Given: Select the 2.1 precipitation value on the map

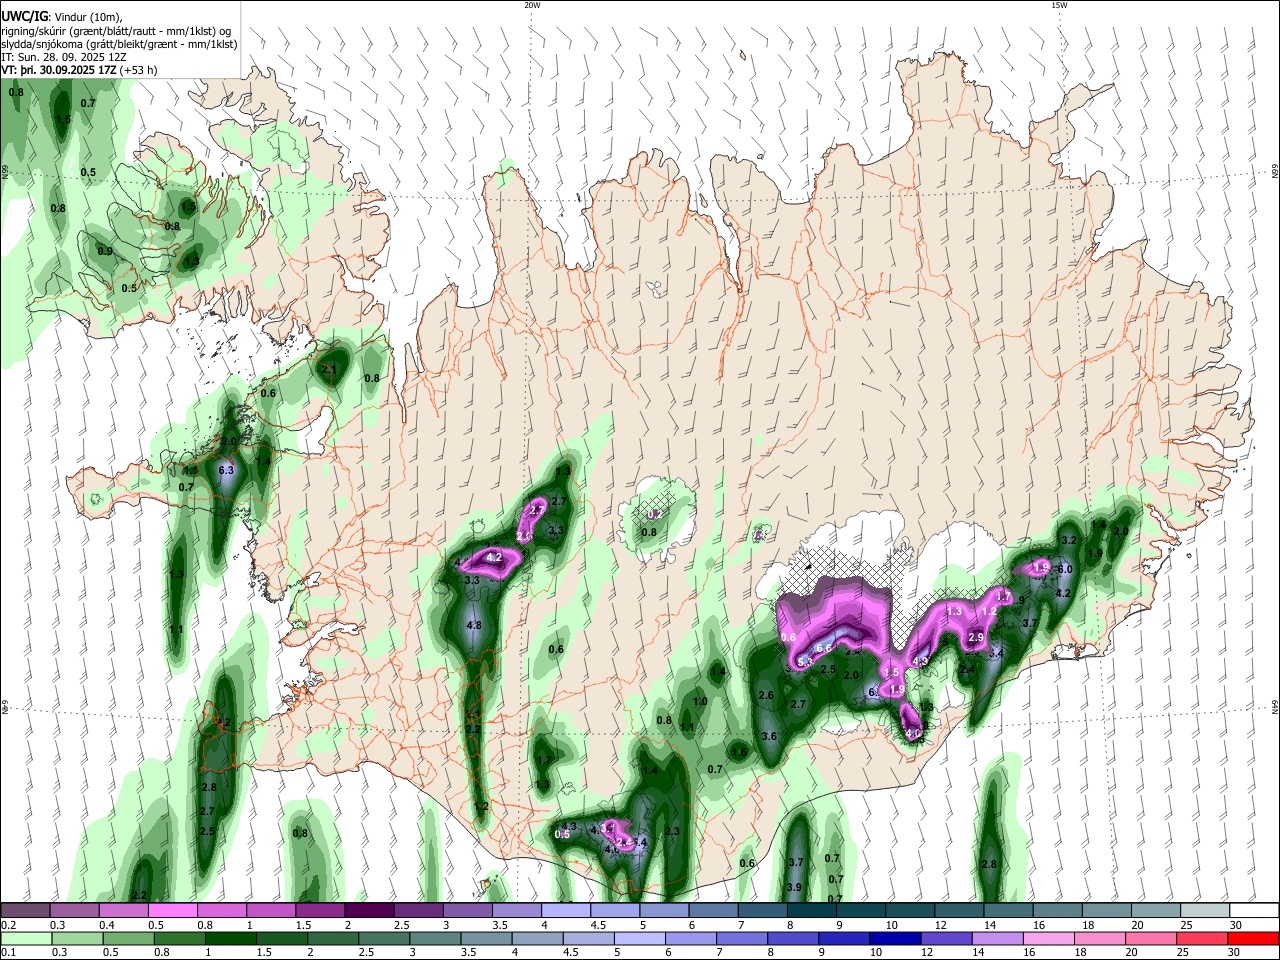Looking at the screenshot, I should (x=330, y=369).
